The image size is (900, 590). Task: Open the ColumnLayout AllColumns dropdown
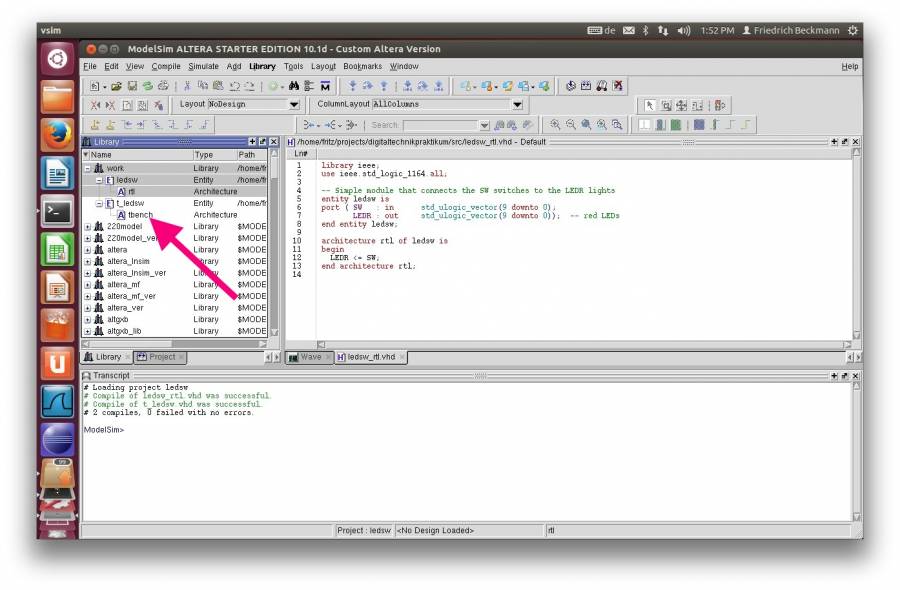coord(516,104)
